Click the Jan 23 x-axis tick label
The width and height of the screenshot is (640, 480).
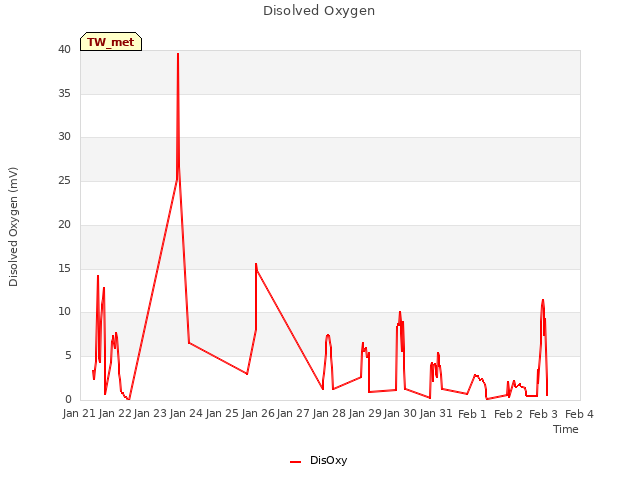click(151, 413)
